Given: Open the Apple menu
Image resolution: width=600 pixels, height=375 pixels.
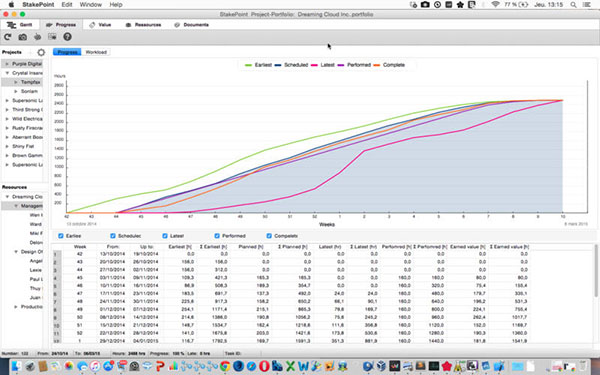Looking at the screenshot, I should (11, 5).
